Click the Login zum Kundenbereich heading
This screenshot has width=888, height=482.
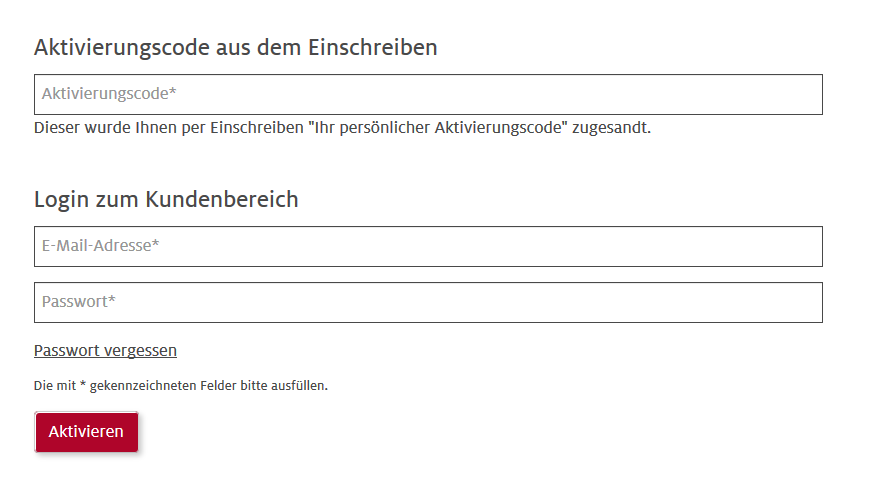click(x=166, y=199)
